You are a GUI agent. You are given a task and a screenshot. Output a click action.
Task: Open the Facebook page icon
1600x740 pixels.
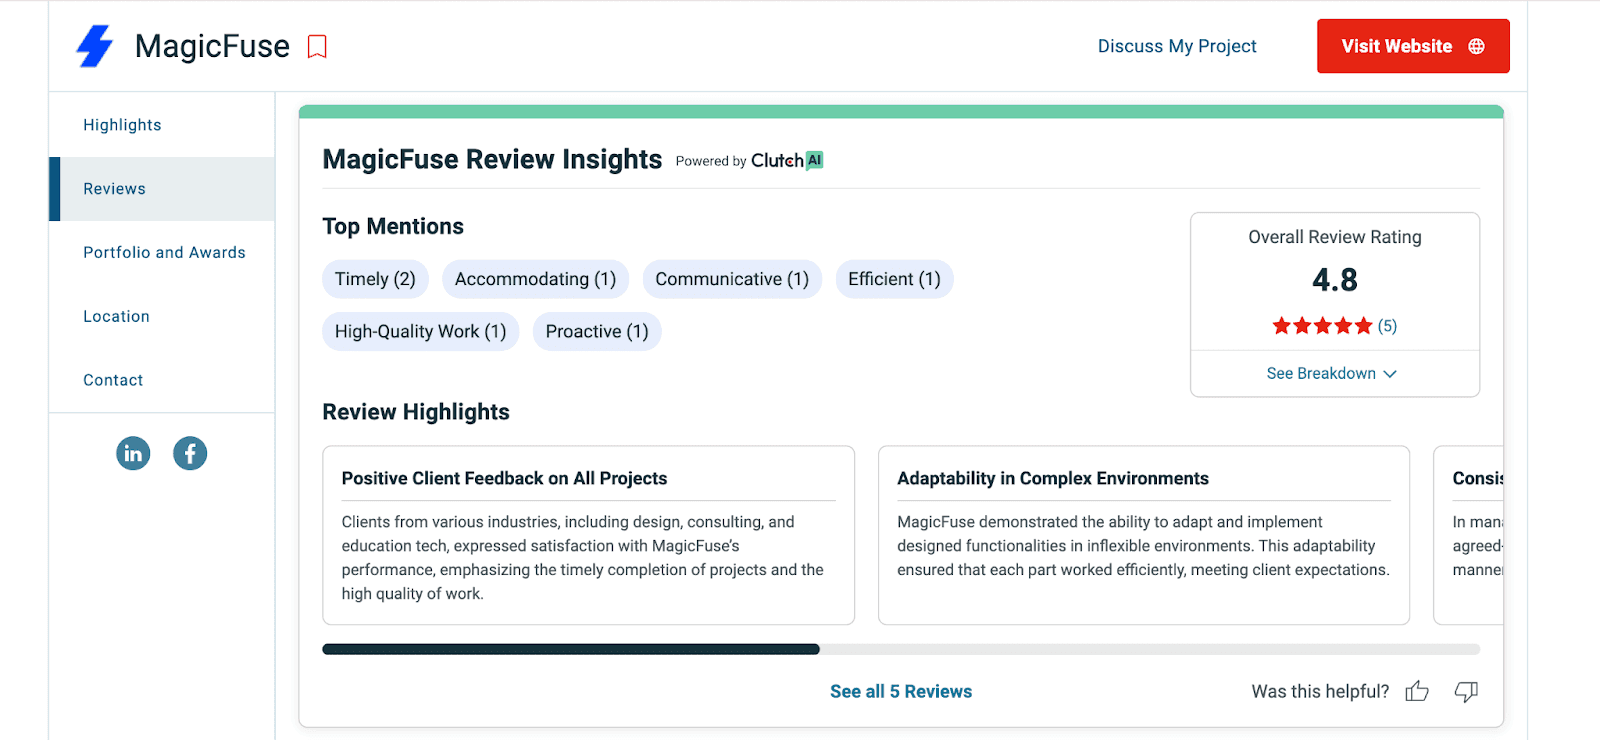click(x=190, y=454)
